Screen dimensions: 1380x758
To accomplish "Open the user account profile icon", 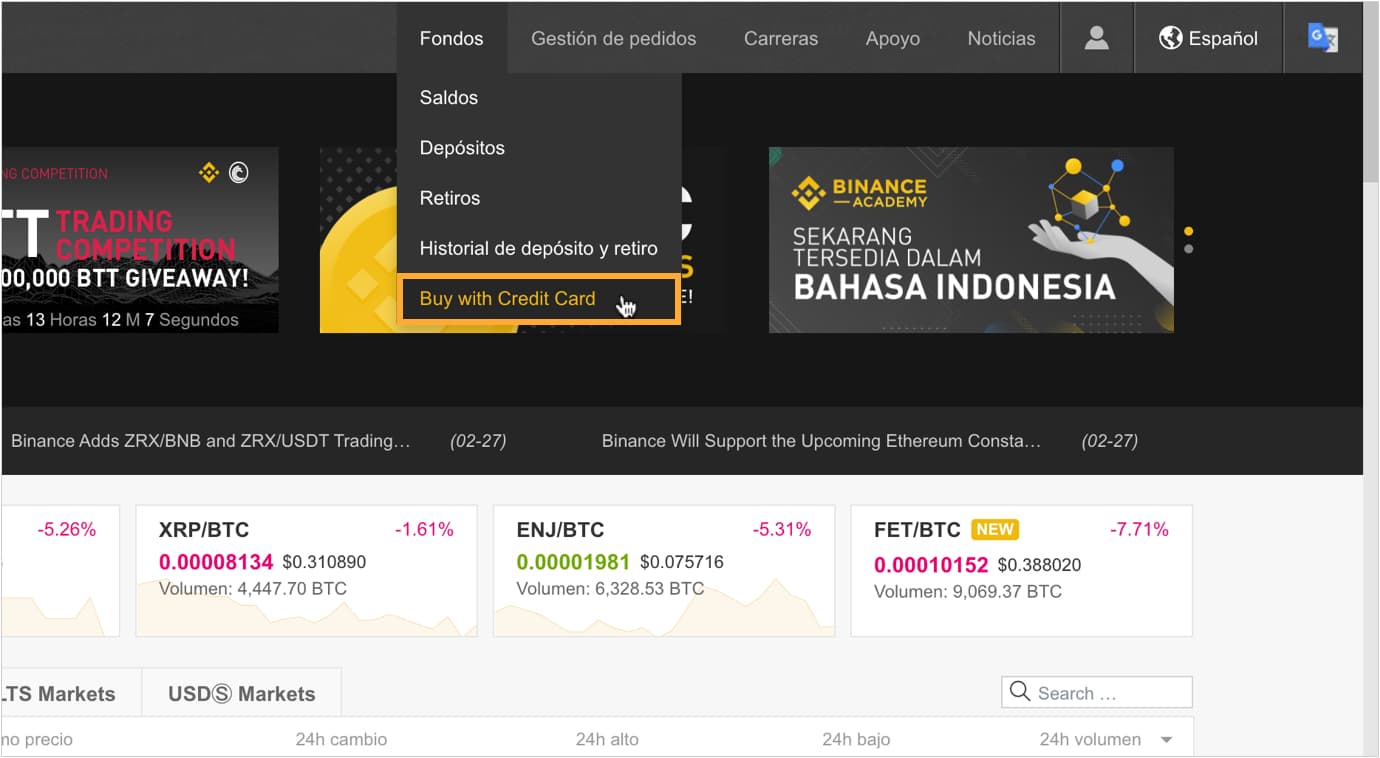I will [x=1097, y=38].
